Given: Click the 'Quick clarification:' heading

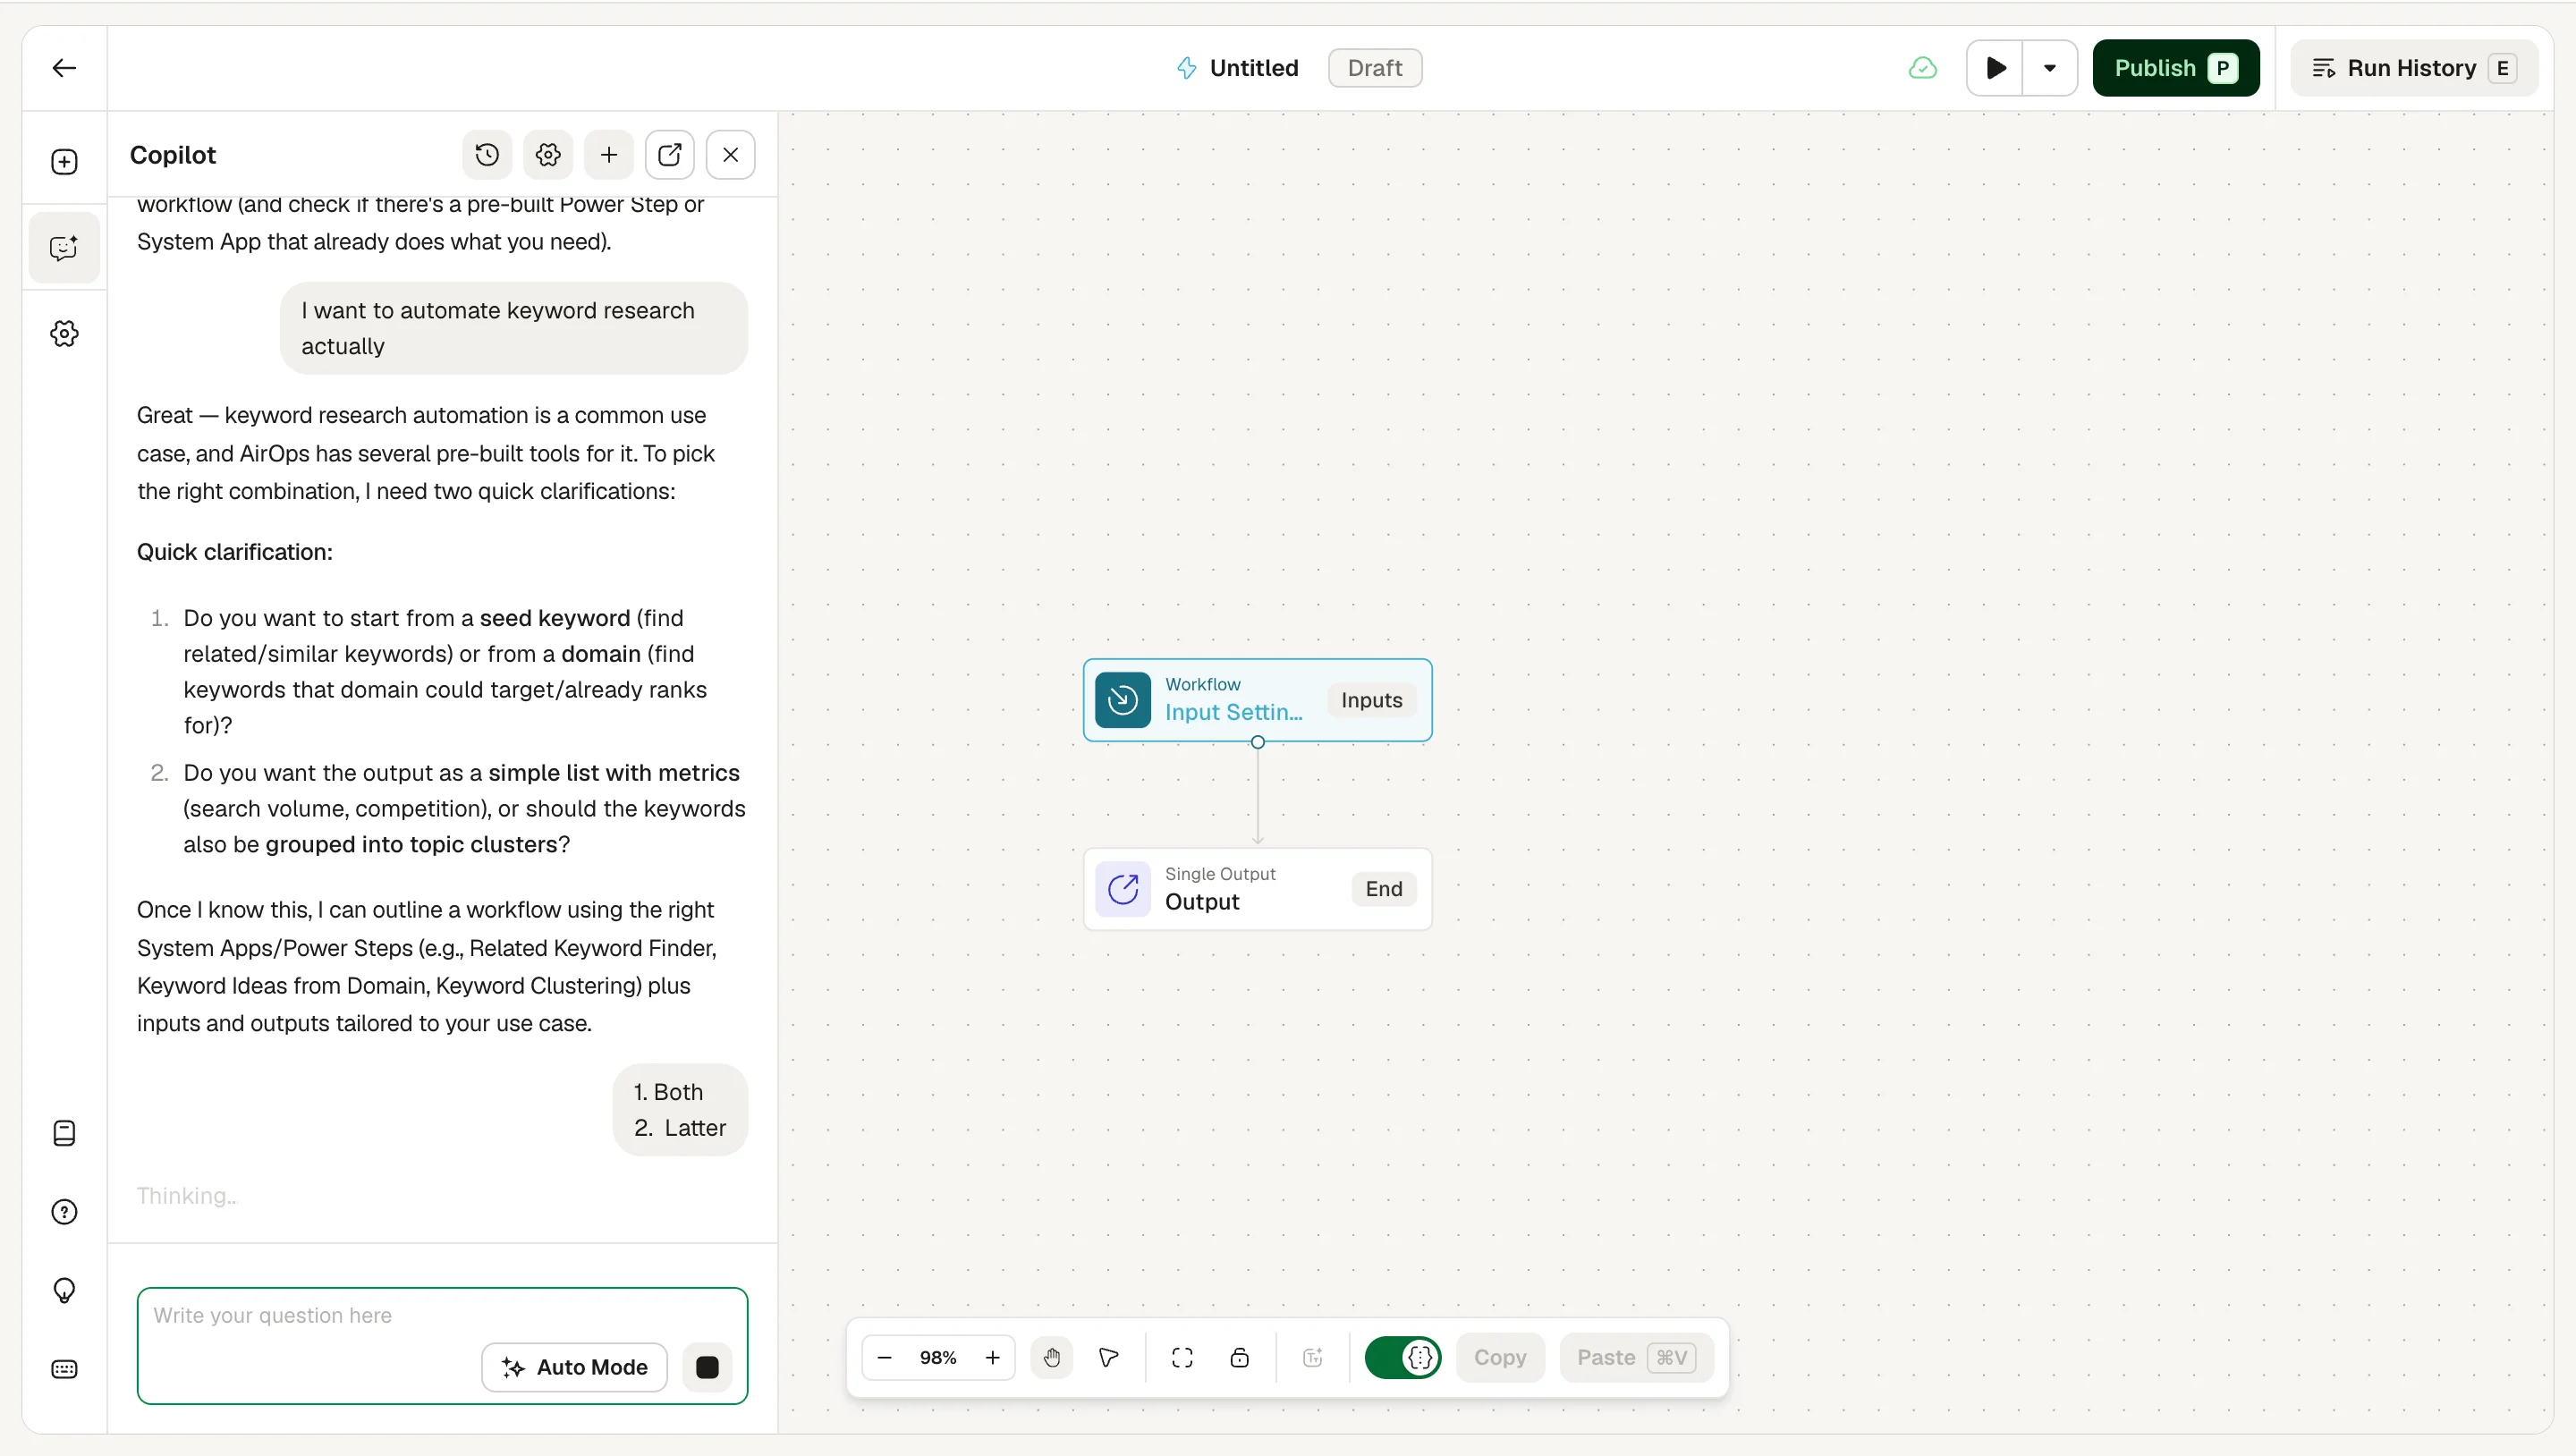Looking at the screenshot, I should click(235, 552).
